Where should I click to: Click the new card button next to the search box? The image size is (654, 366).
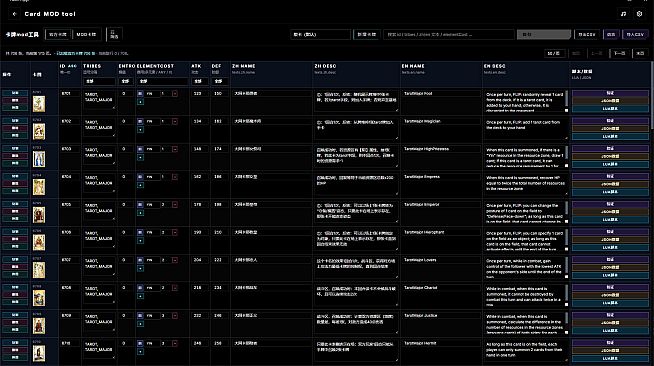click(367, 35)
